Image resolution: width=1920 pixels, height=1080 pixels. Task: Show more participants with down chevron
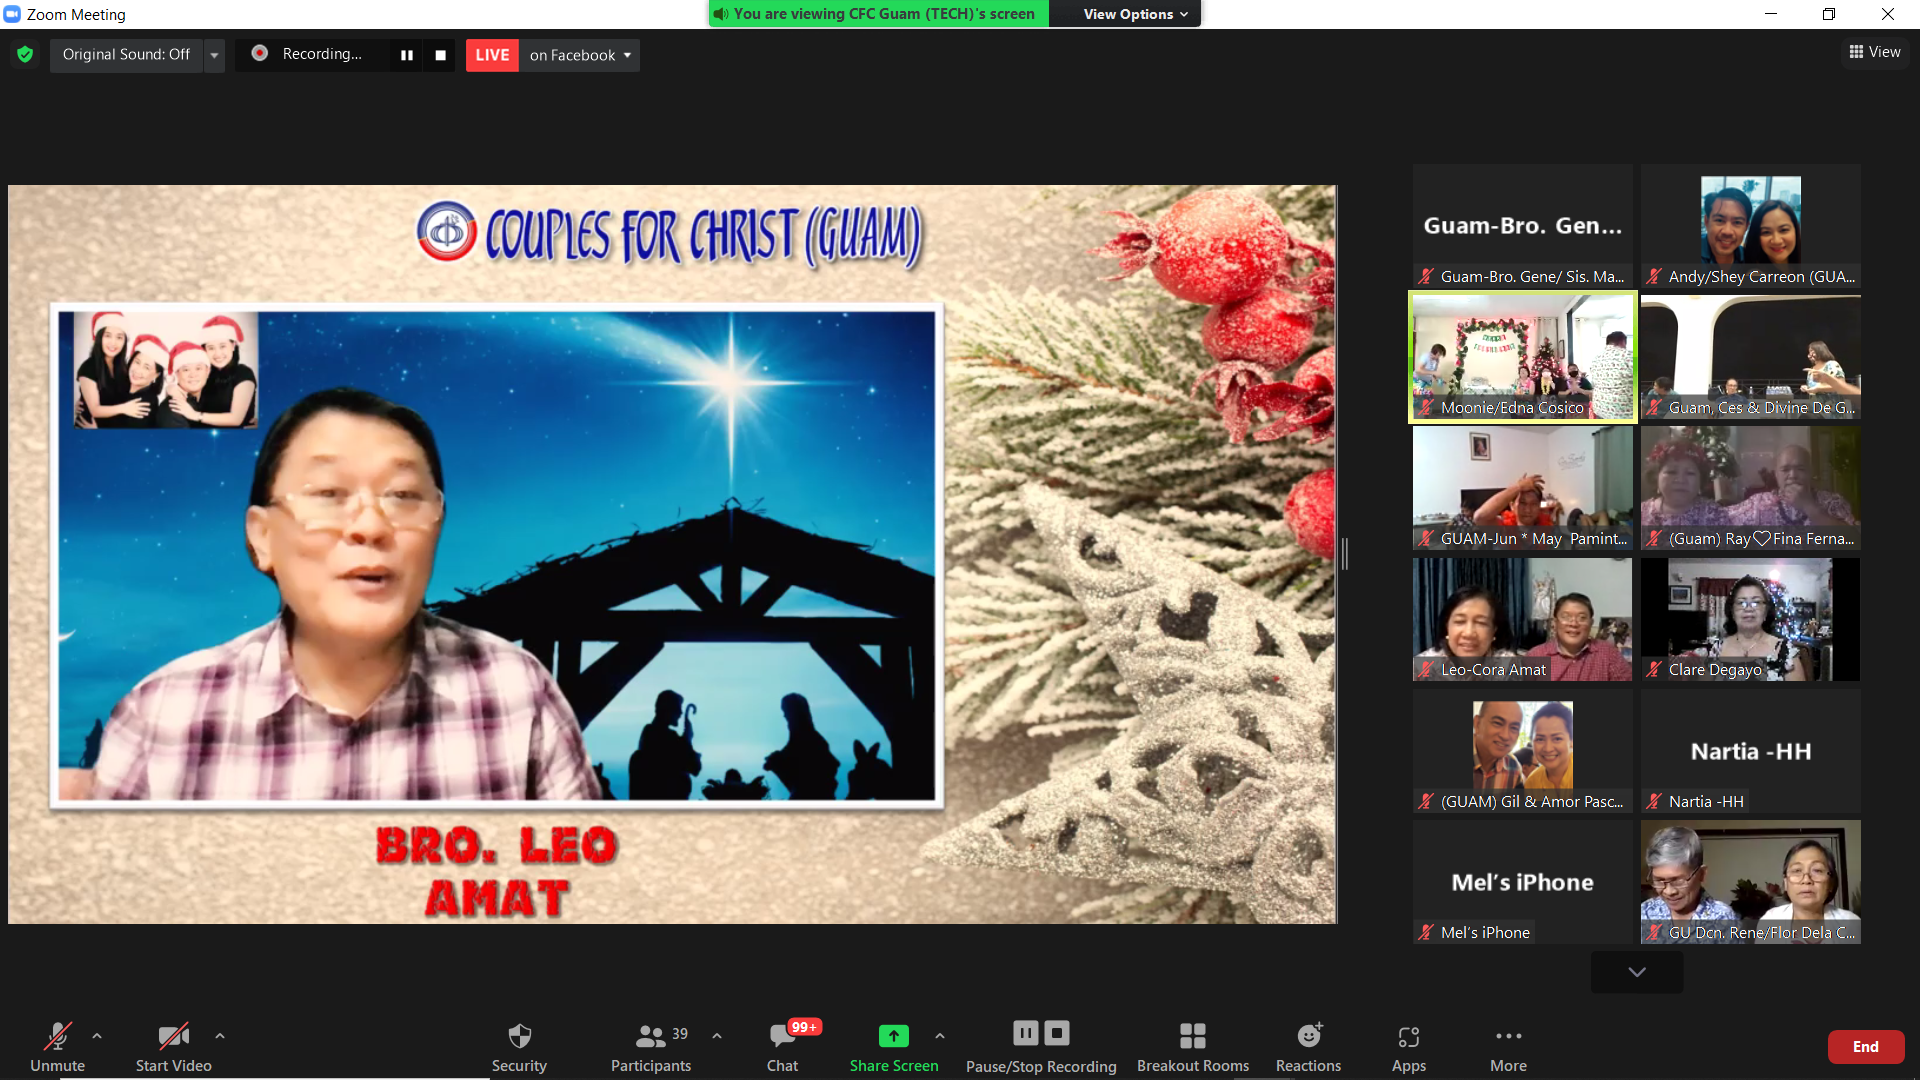pyautogui.click(x=1637, y=972)
